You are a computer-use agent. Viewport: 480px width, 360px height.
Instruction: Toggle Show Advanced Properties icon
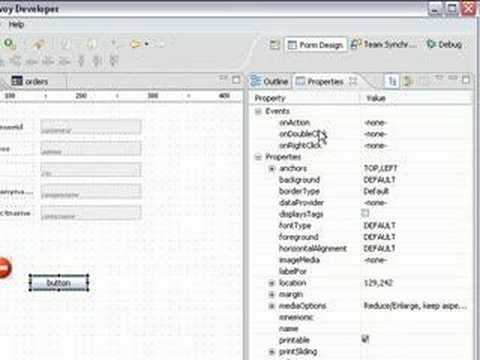(408, 81)
